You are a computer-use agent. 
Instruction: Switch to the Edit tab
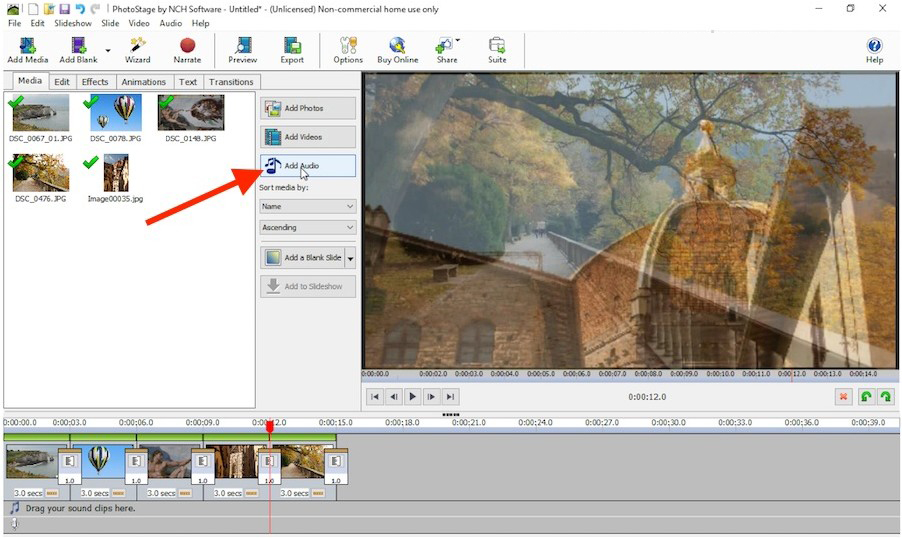click(x=62, y=82)
